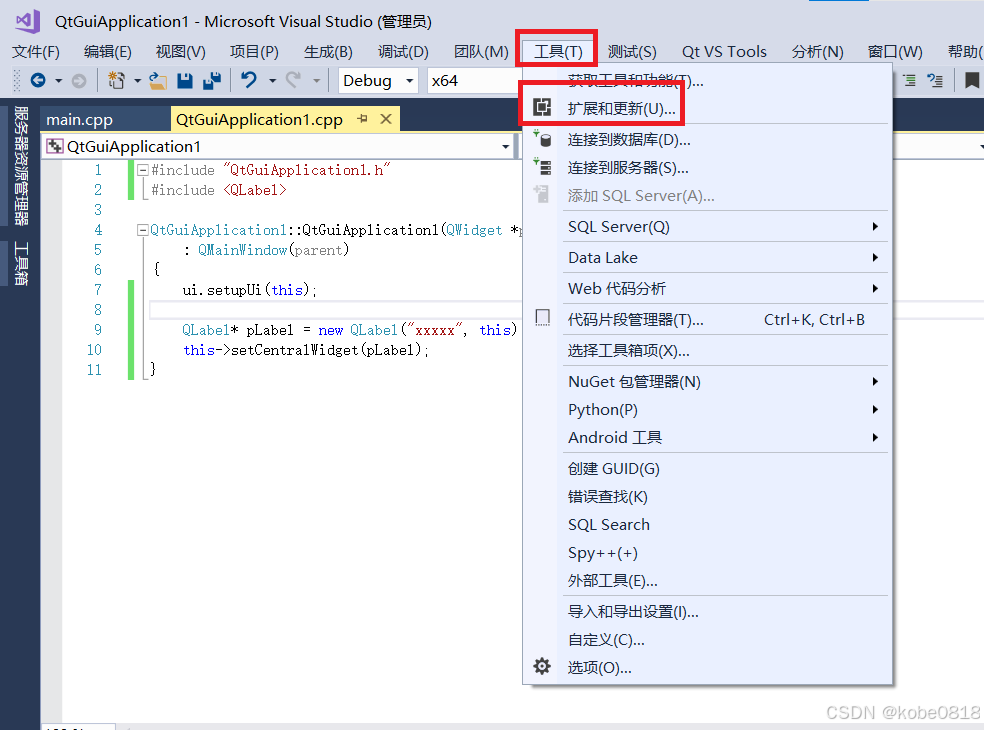Image resolution: width=984 pixels, height=730 pixels.
Task: Click the Save All icon
Action: (x=212, y=80)
